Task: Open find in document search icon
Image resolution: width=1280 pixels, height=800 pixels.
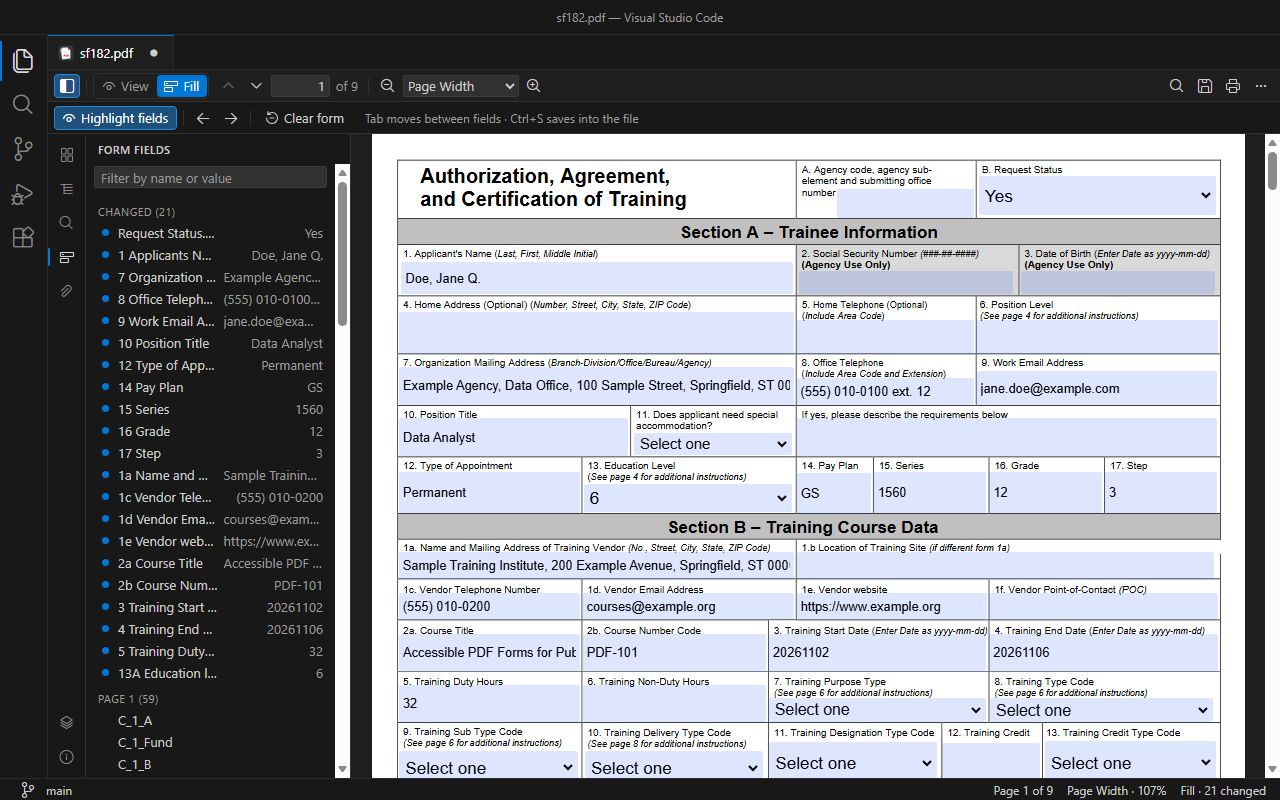Action: (x=1177, y=86)
